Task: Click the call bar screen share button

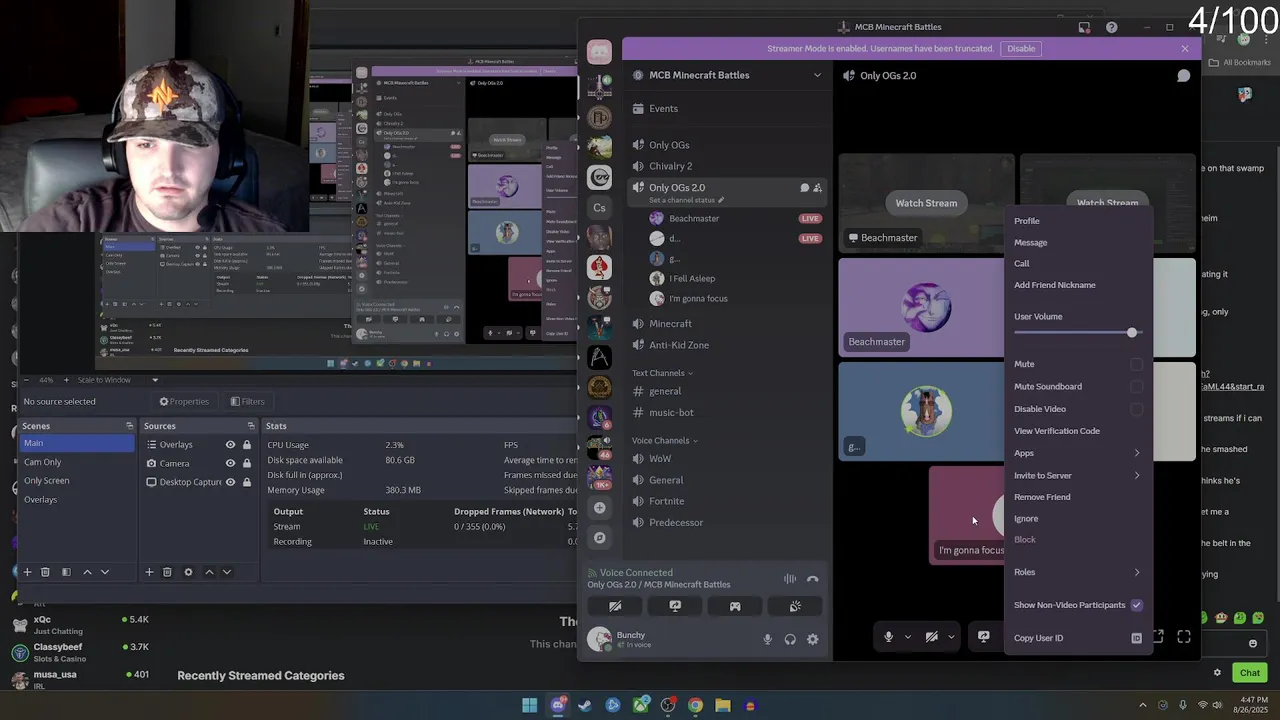Action: [984, 637]
